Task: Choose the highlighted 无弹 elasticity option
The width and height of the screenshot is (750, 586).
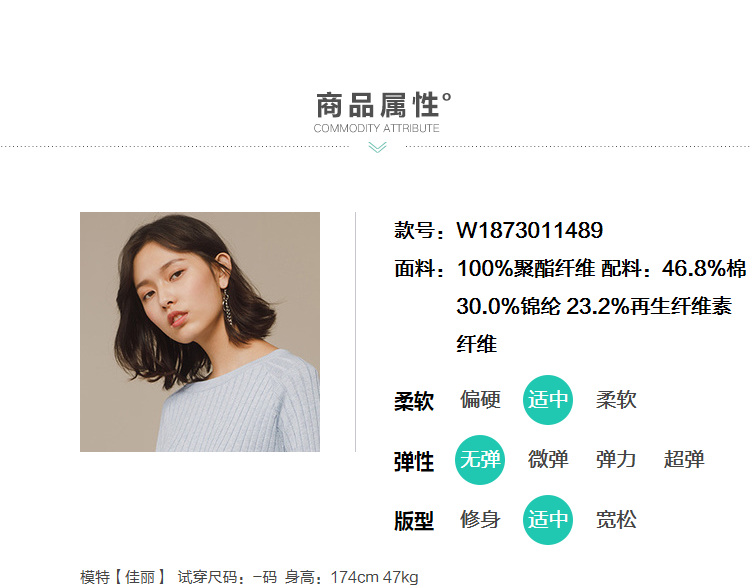Action: click(480, 460)
